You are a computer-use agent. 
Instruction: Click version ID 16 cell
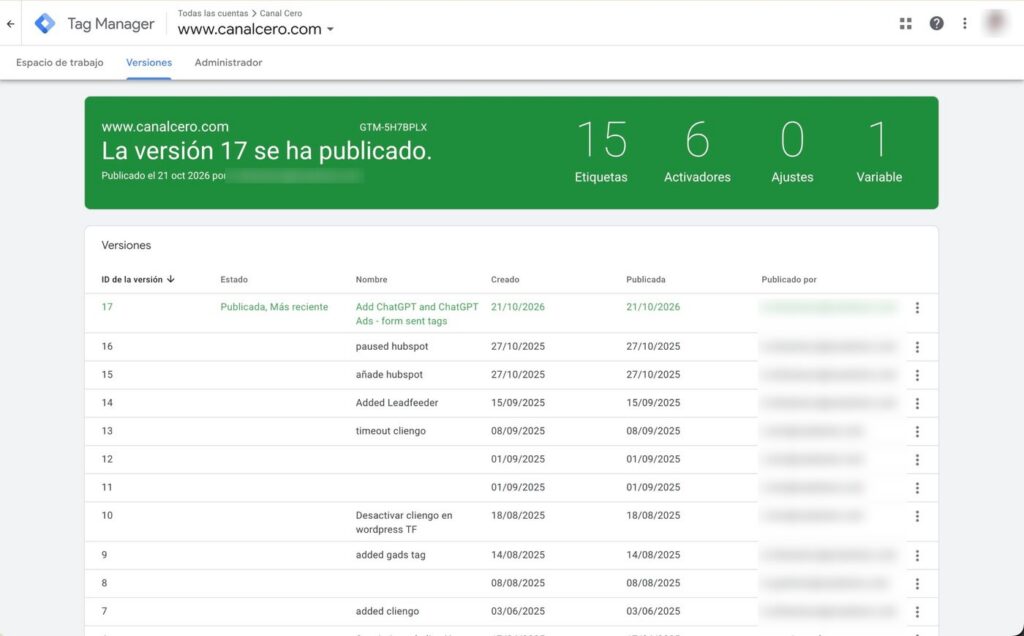coord(107,347)
